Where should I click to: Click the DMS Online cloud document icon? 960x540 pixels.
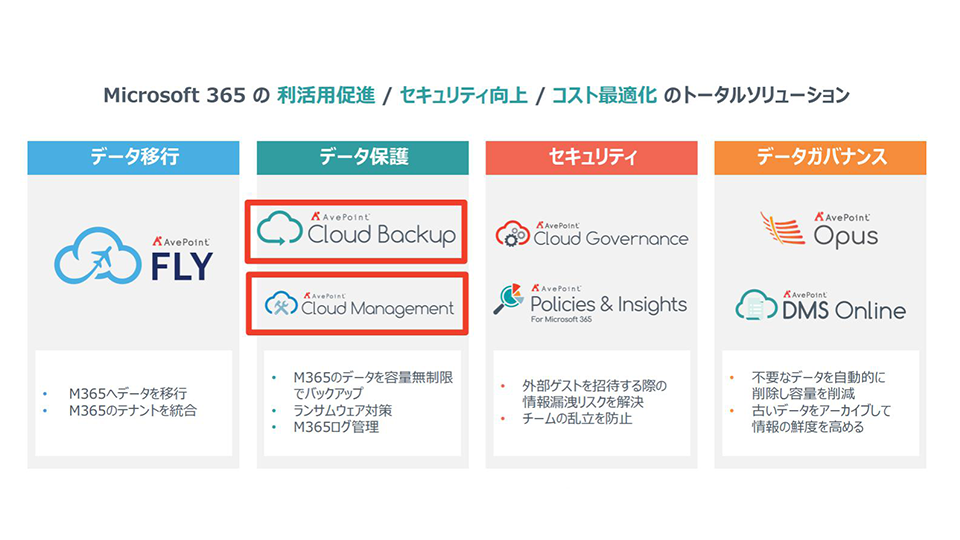[x=757, y=304]
